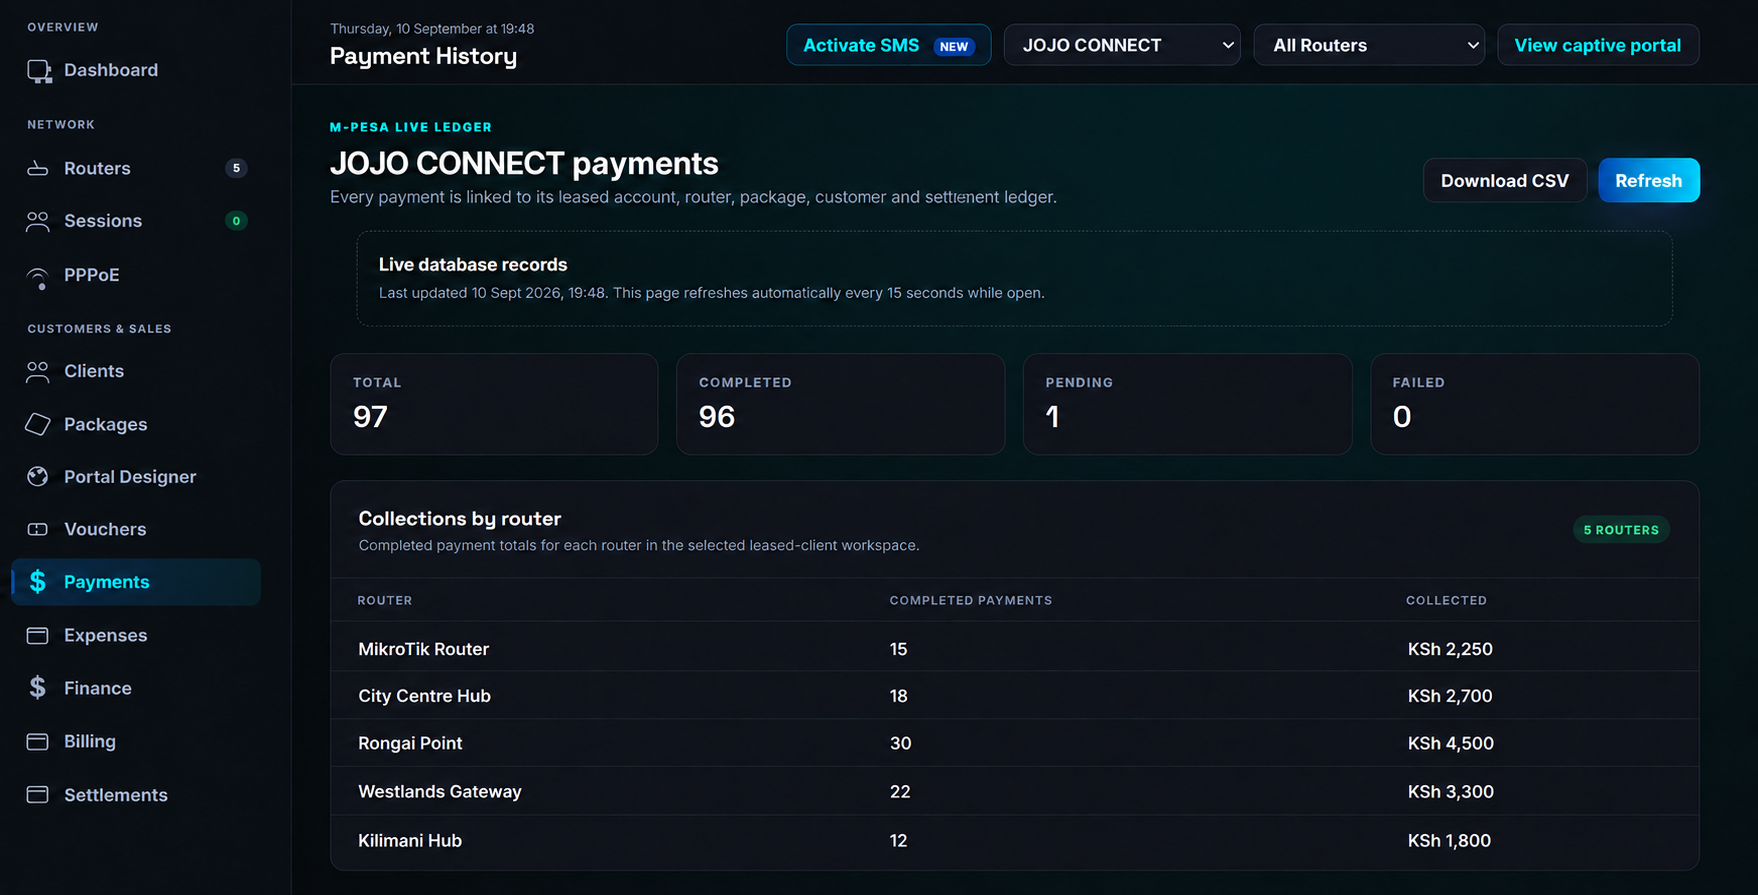Open Routers menu label
The height and width of the screenshot is (895, 1758).
[x=97, y=168]
